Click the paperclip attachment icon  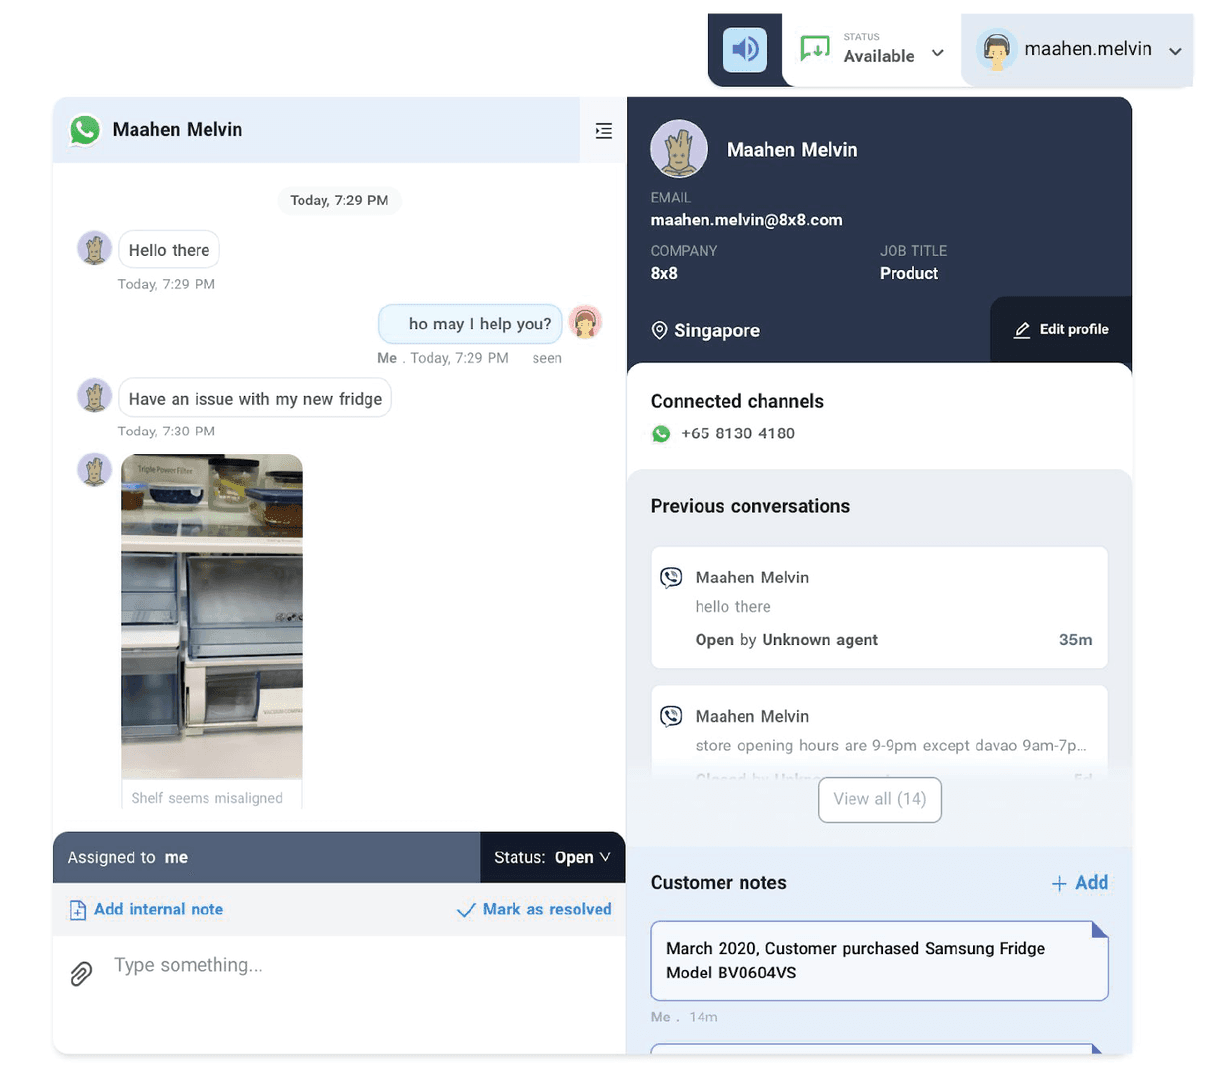pos(81,973)
